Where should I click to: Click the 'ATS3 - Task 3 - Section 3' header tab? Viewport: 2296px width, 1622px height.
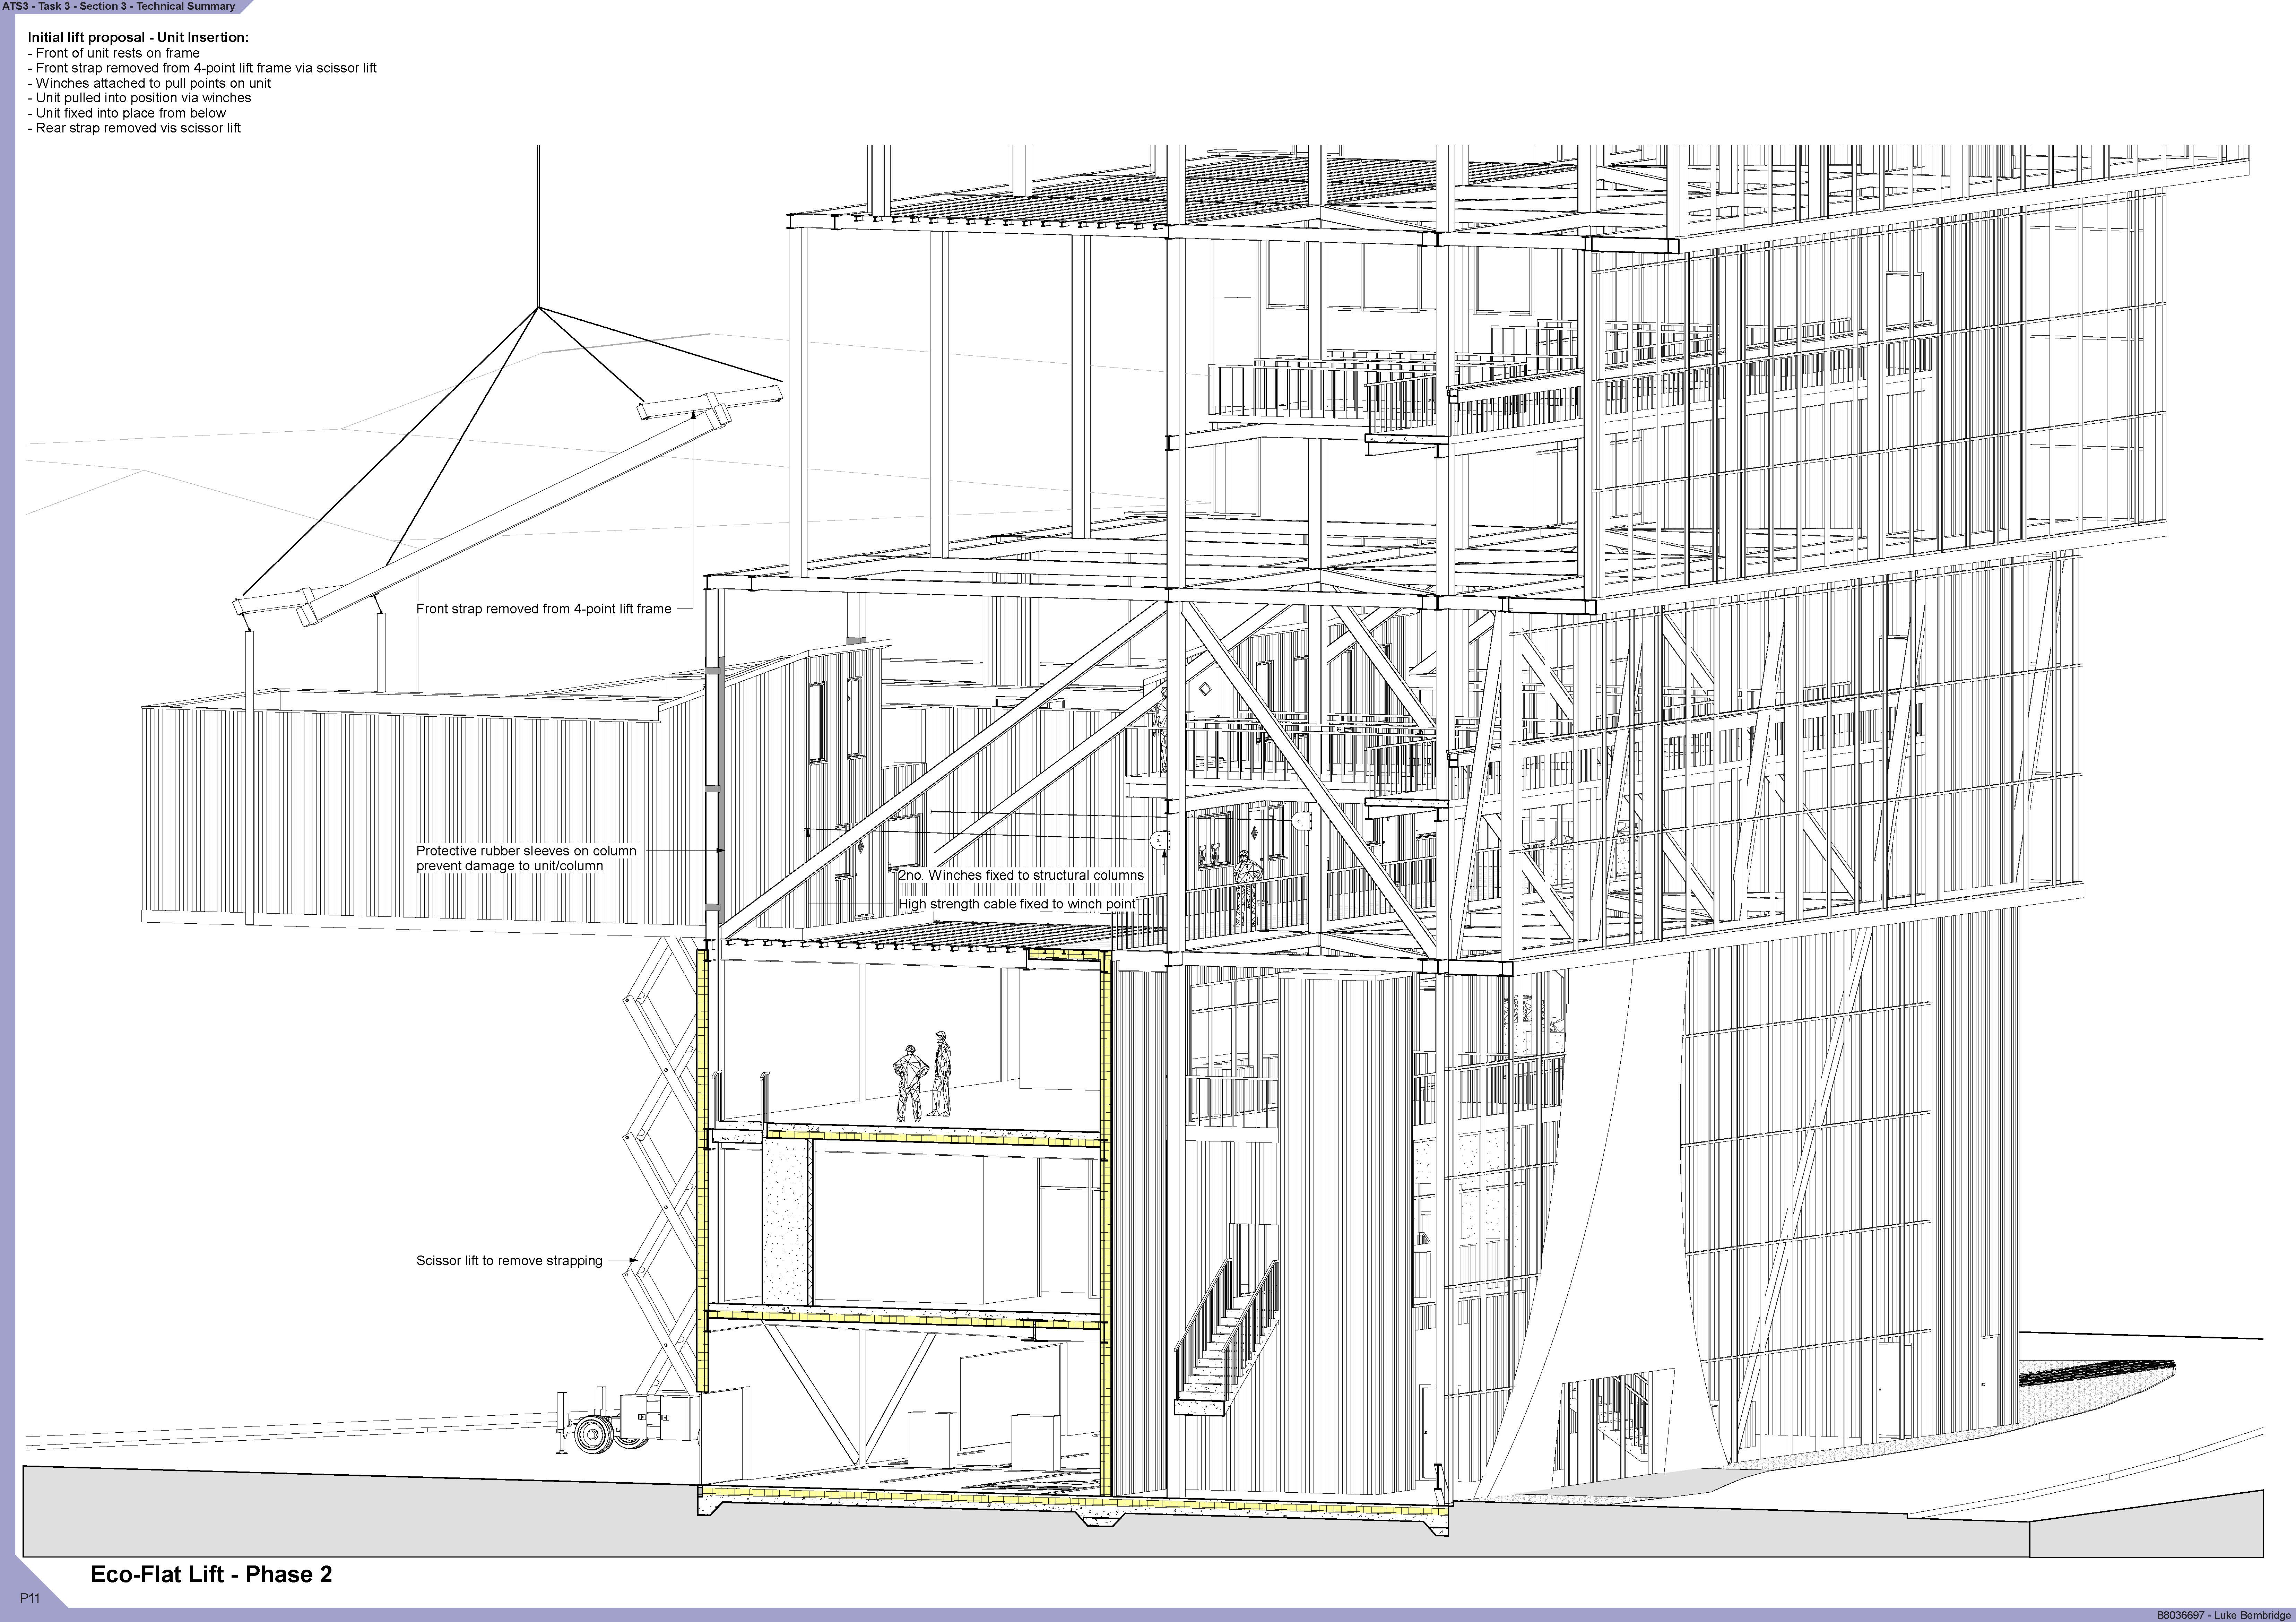click(119, 6)
